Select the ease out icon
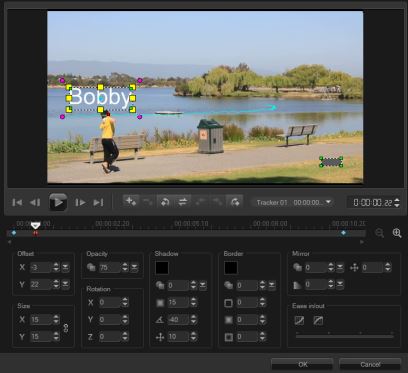This screenshot has width=408, height=373. pyautogui.click(x=318, y=321)
